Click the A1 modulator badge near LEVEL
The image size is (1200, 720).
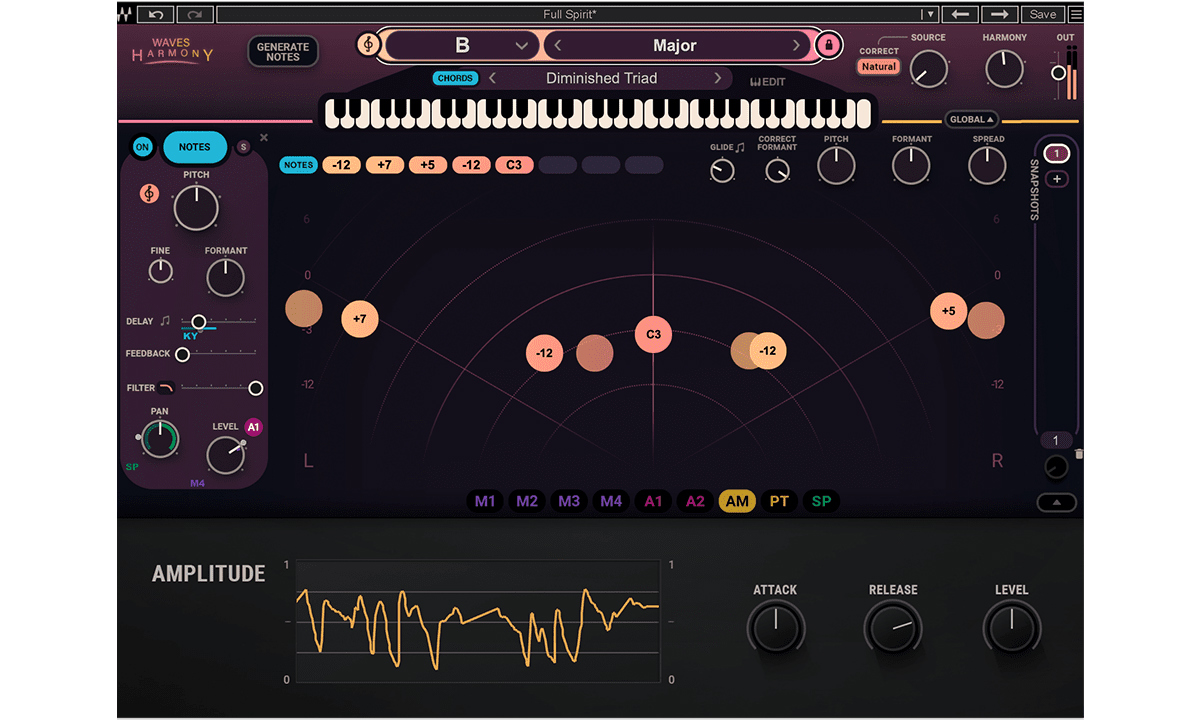point(253,427)
